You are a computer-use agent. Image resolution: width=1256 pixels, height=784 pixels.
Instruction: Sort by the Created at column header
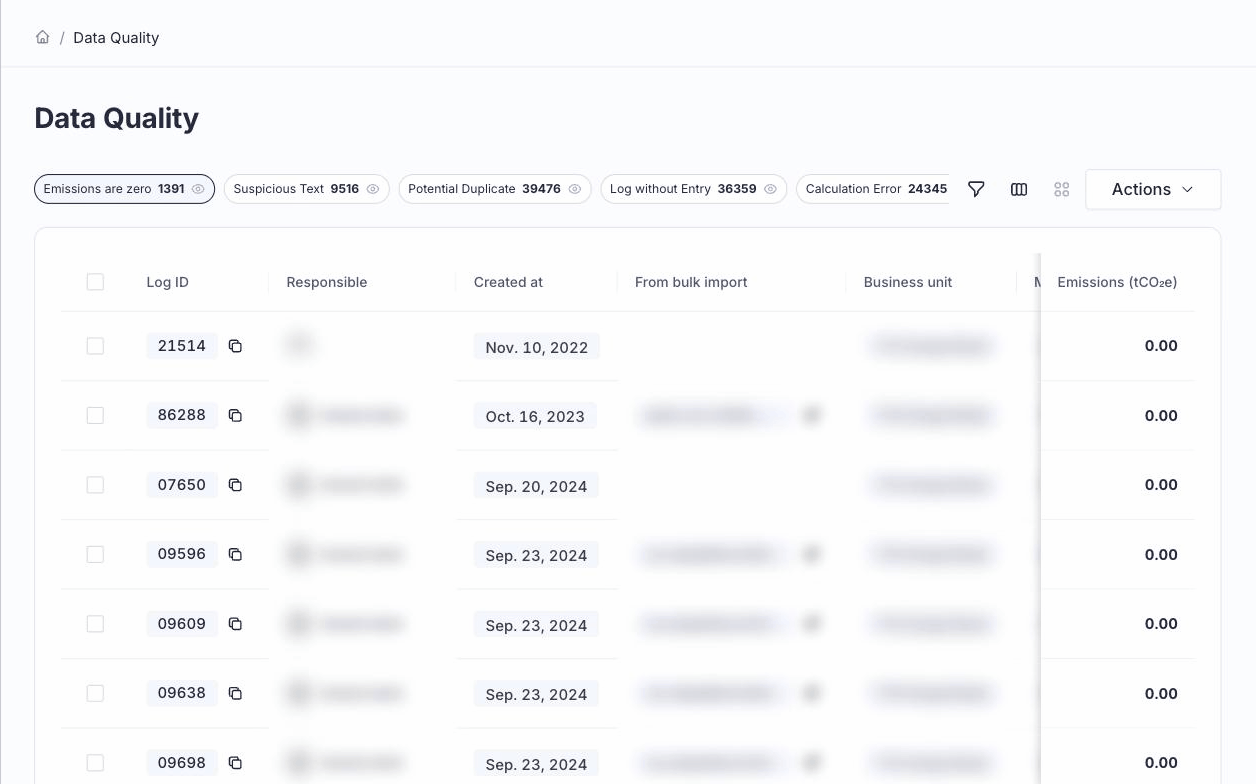point(508,282)
